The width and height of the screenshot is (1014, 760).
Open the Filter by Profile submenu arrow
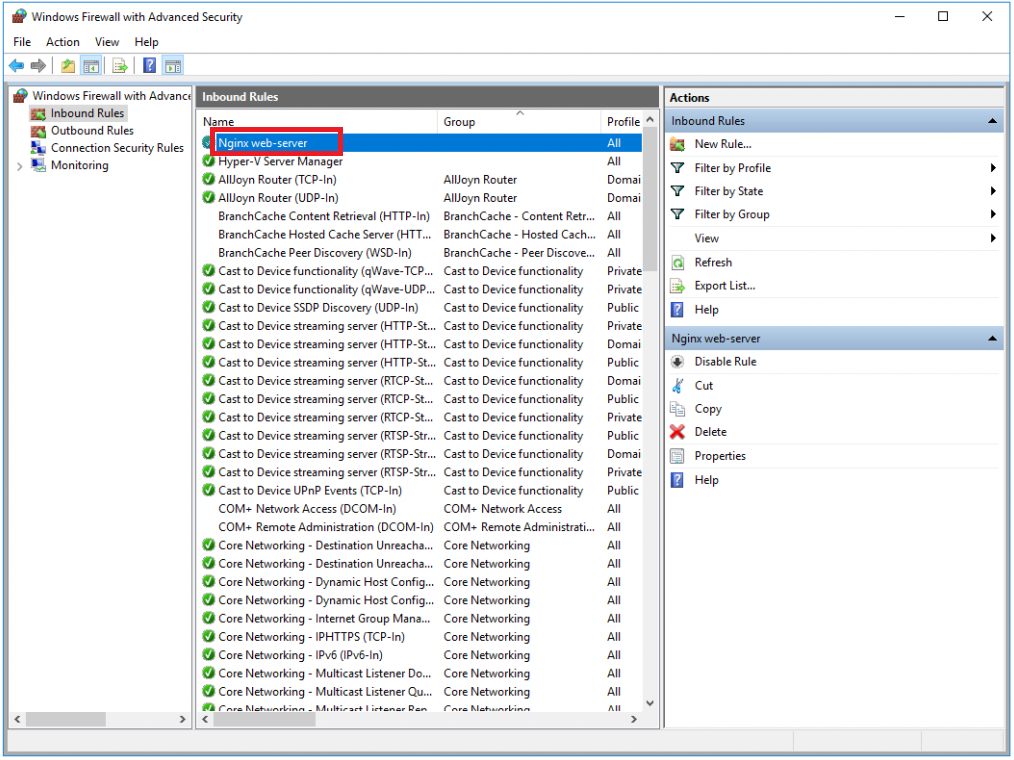993,168
